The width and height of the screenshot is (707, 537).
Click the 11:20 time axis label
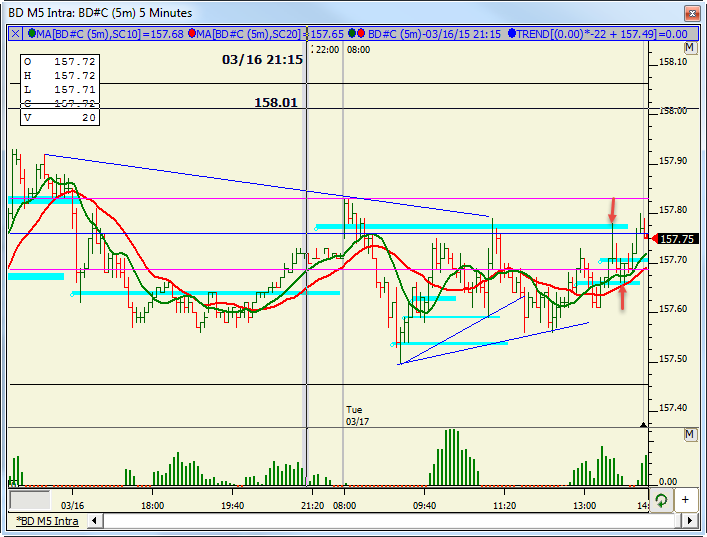click(x=505, y=505)
